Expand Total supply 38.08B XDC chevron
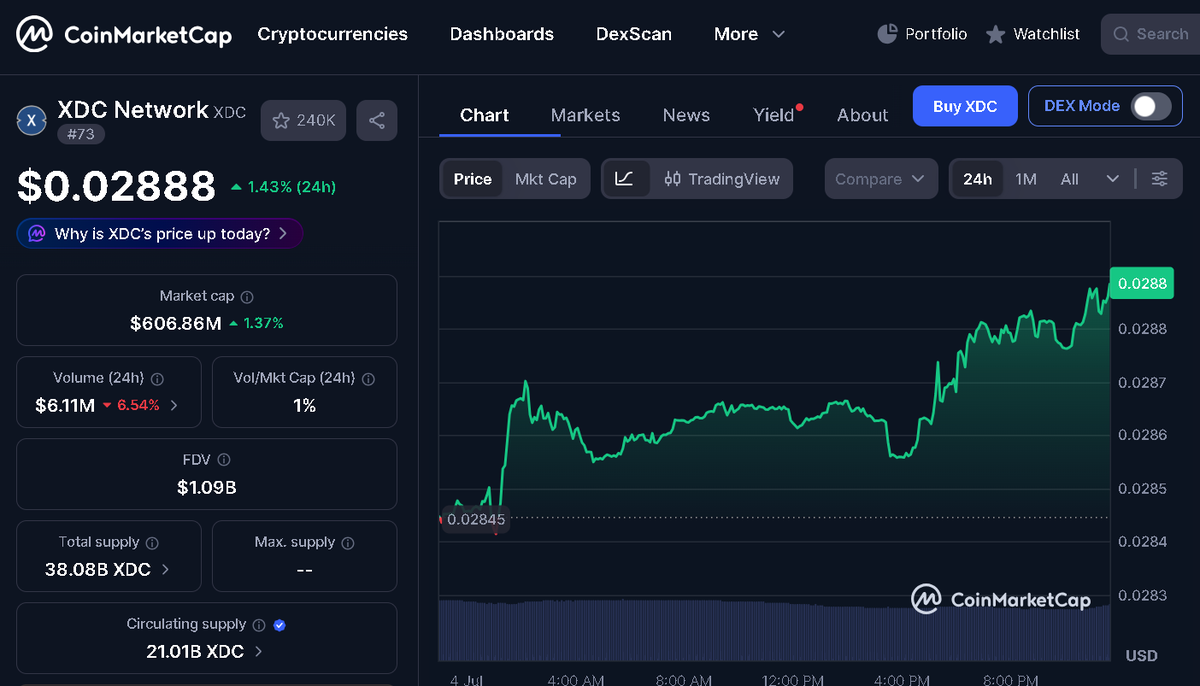1200x686 pixels. click(x=165, y=570)
